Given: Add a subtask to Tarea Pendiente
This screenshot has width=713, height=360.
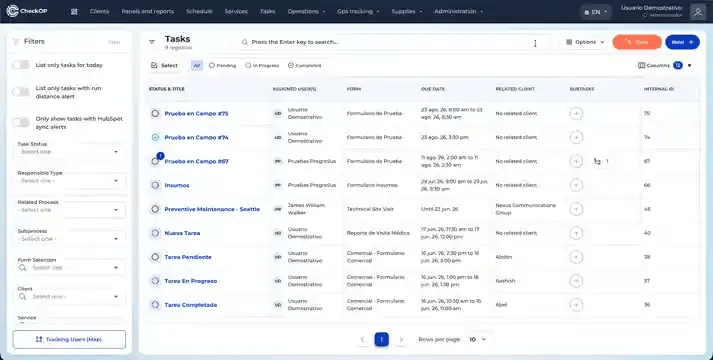Looking at the screenshot, I should 576,257.
